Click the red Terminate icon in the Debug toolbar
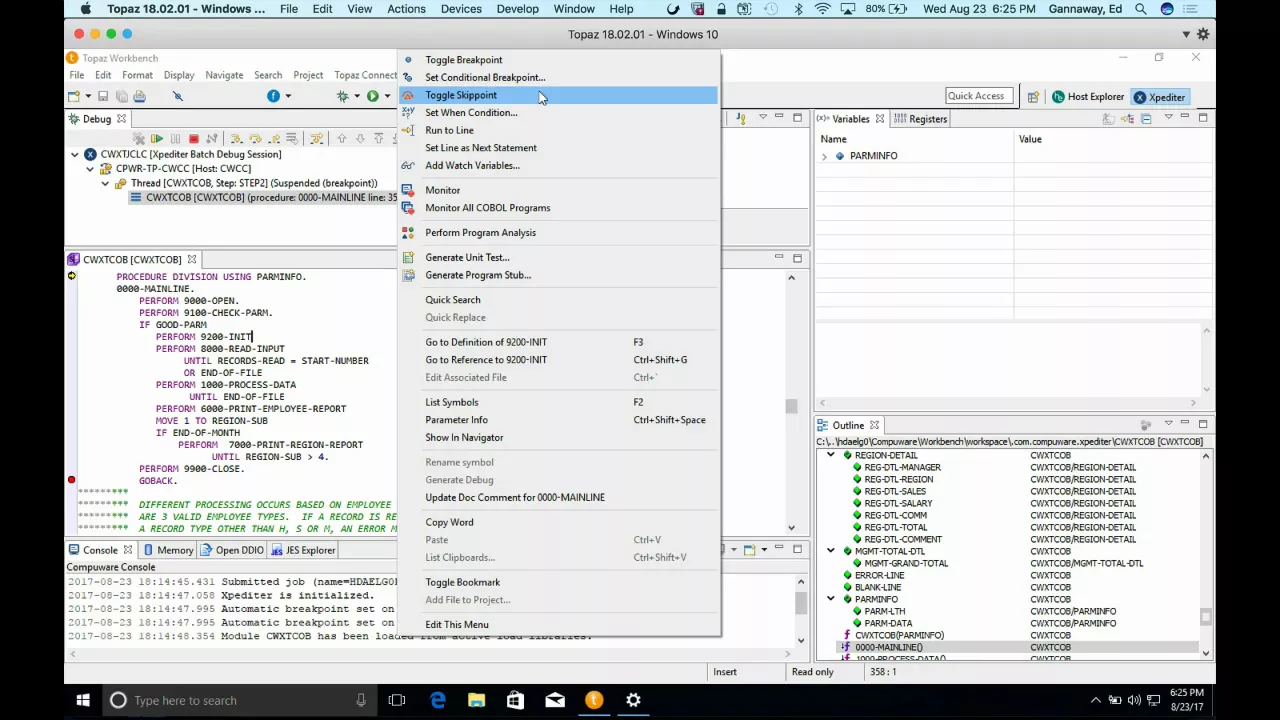 click(x=194, y=139)
